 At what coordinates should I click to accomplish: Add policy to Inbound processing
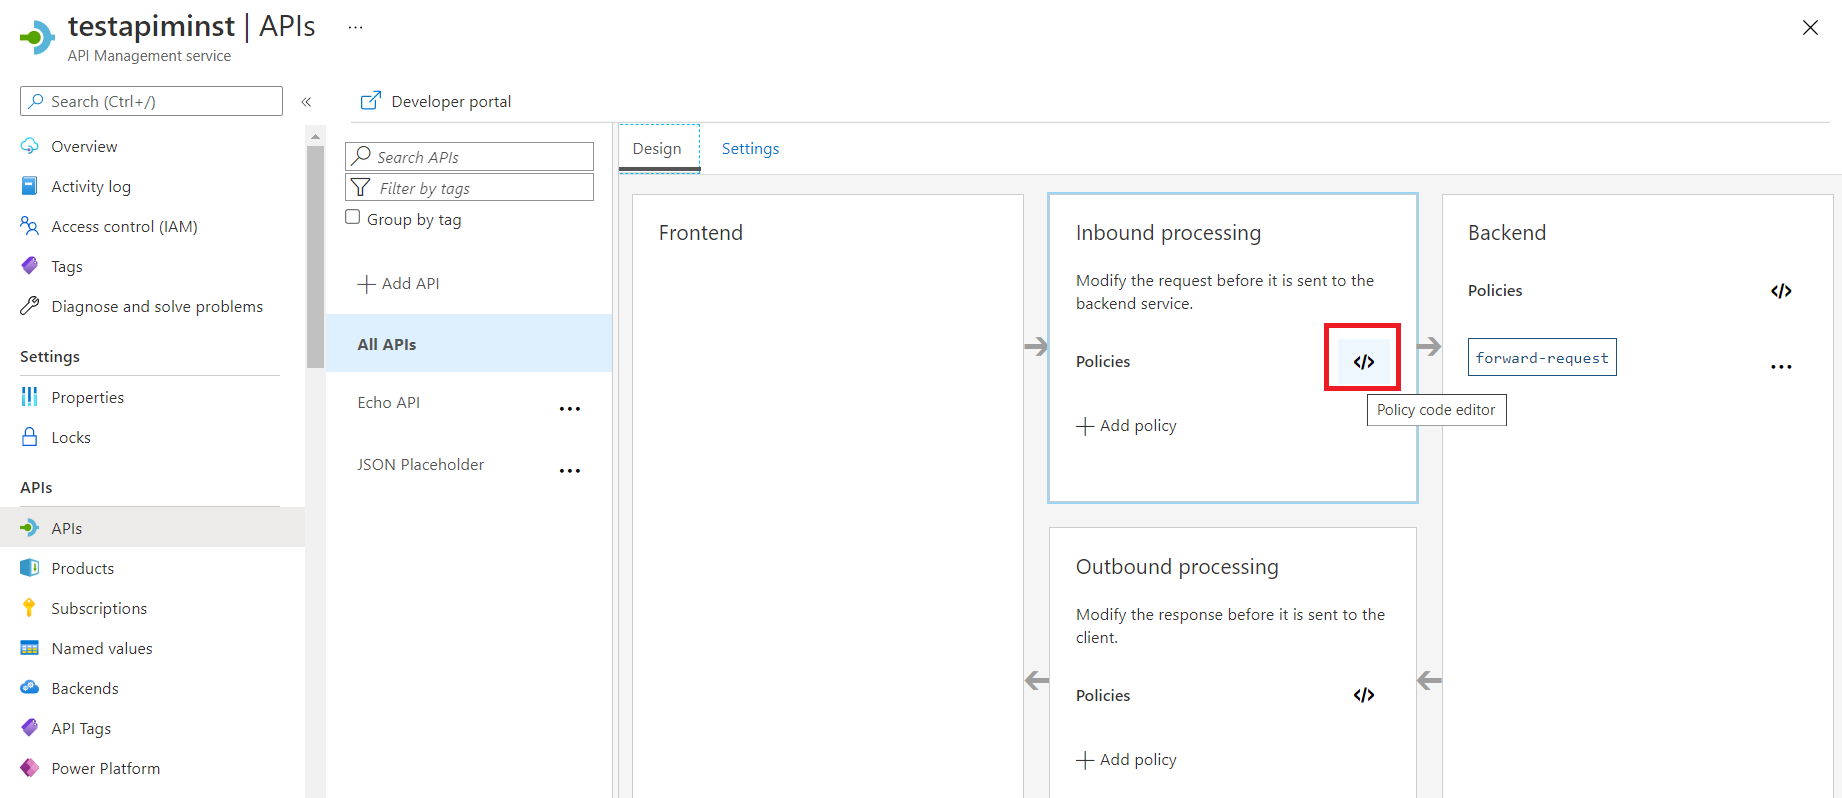point(1127,425)
